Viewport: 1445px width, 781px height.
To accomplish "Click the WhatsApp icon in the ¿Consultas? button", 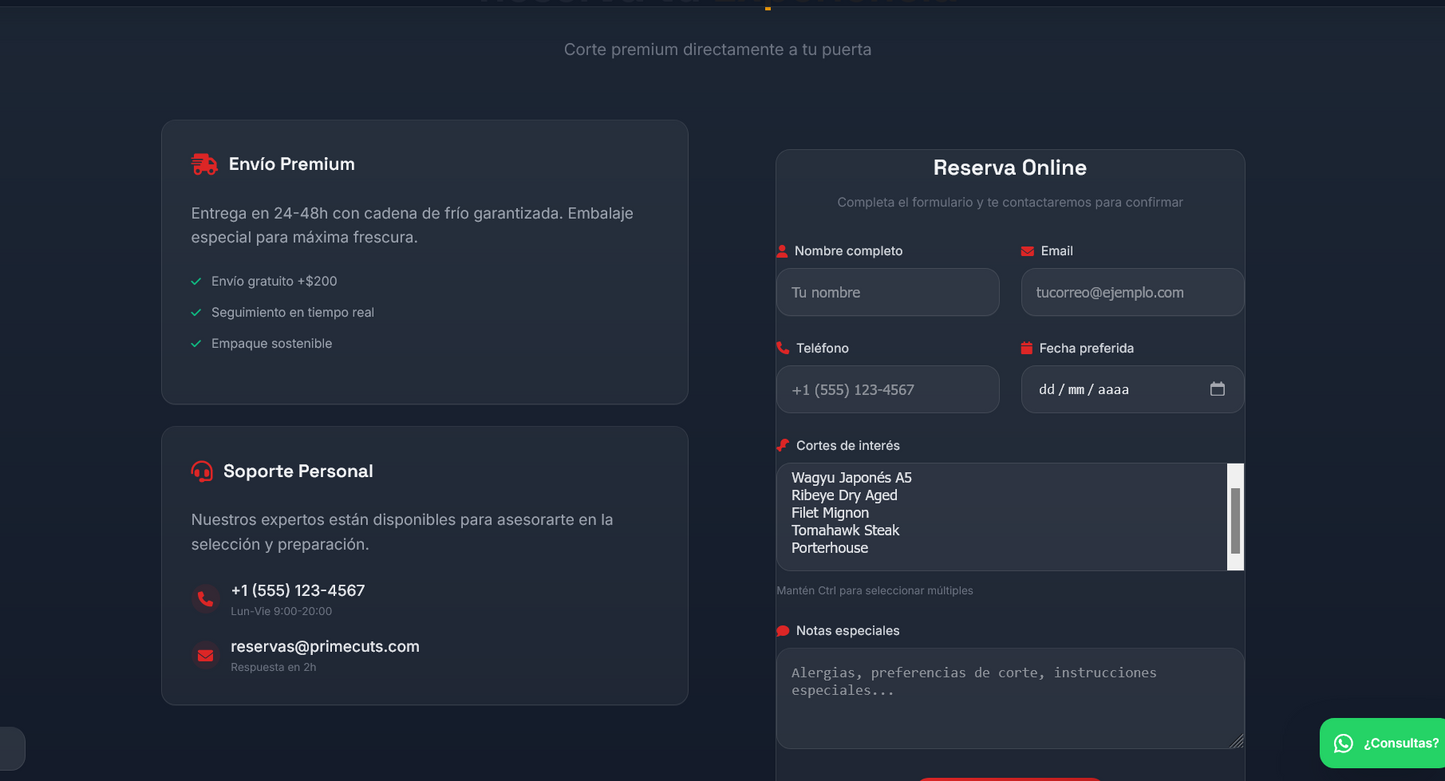I will (x=1342, y=742).
